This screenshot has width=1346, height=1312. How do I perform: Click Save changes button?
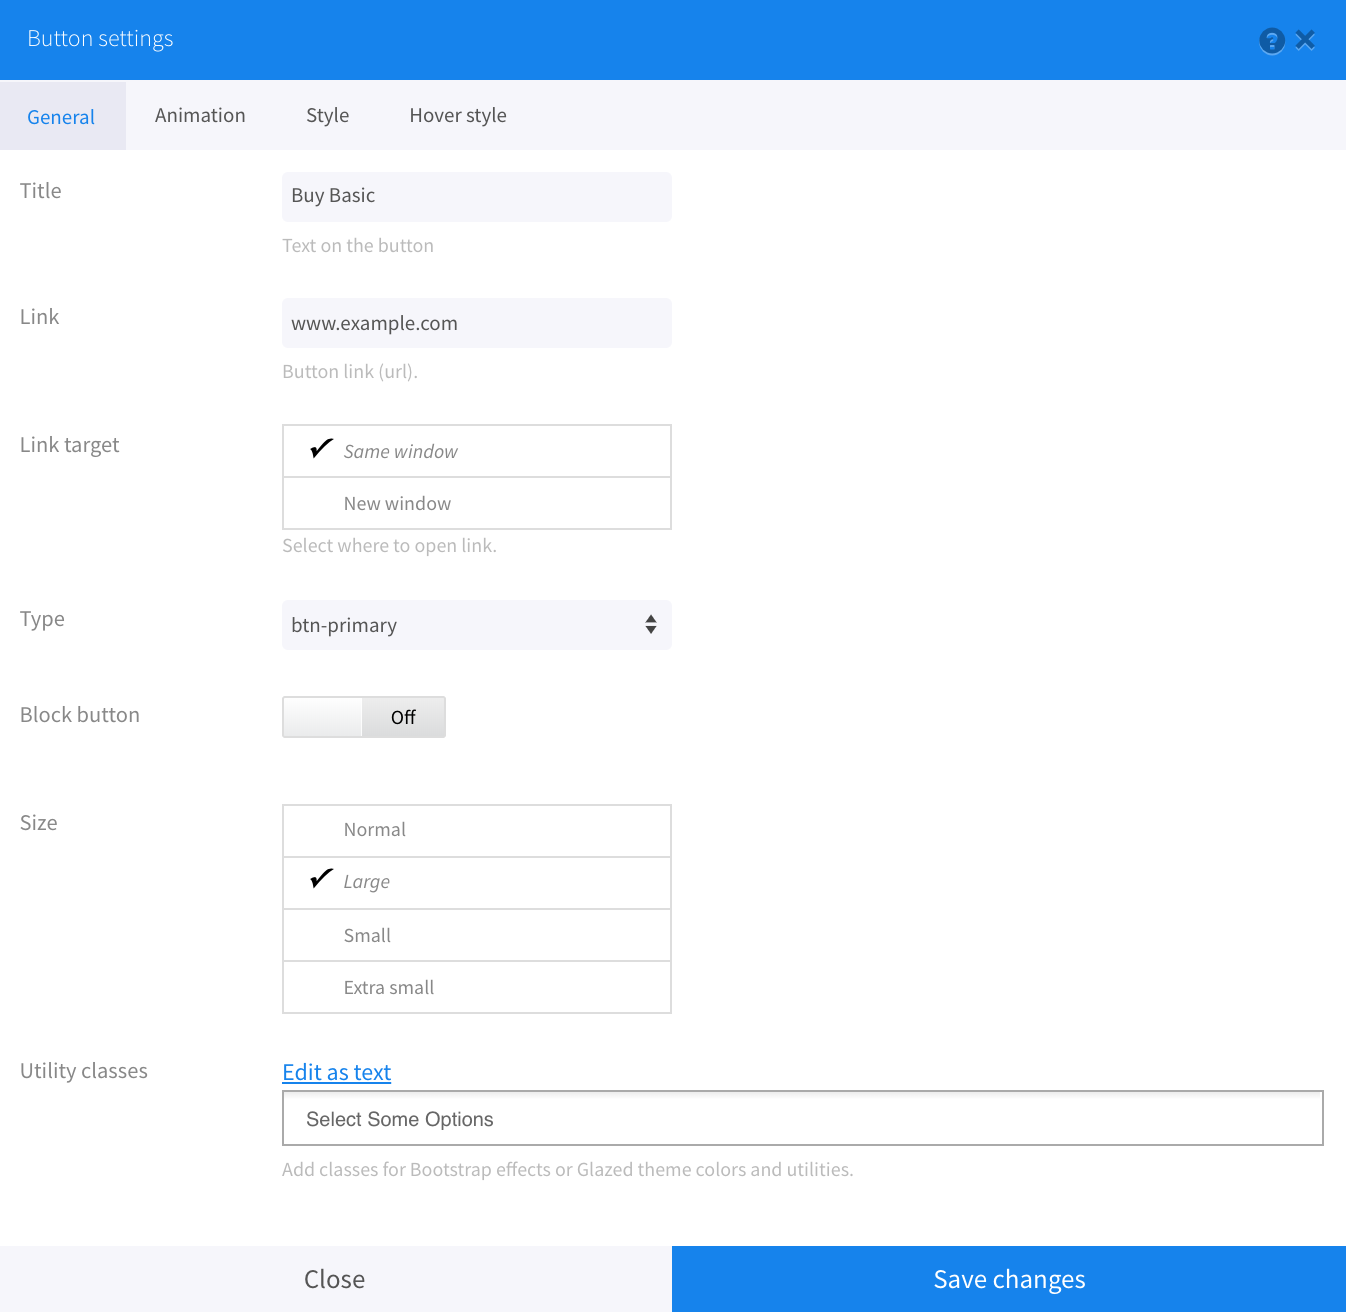pyautogui.click(x=1008, y=1279)
